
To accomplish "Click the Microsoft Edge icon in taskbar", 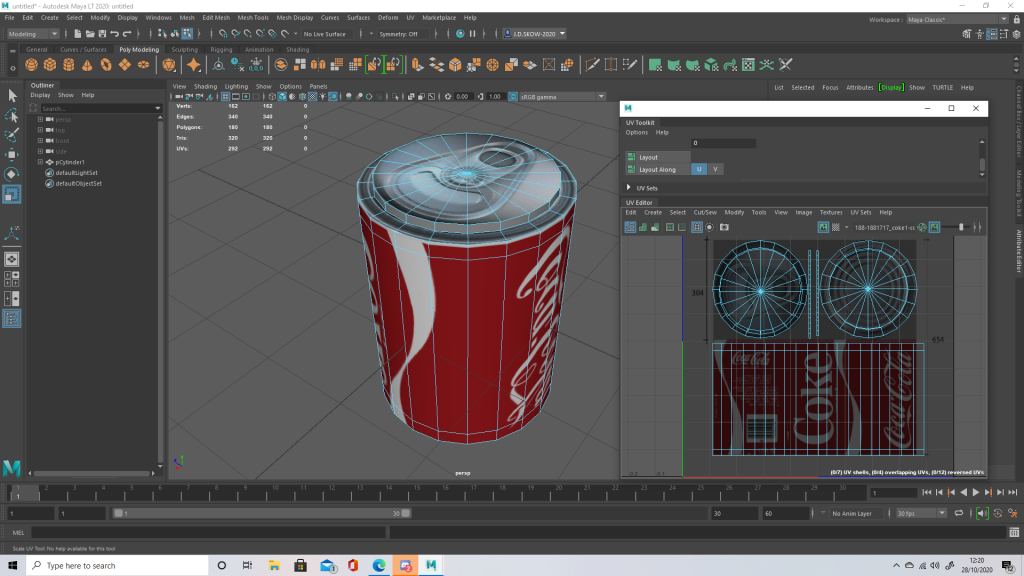I will 380,565.
